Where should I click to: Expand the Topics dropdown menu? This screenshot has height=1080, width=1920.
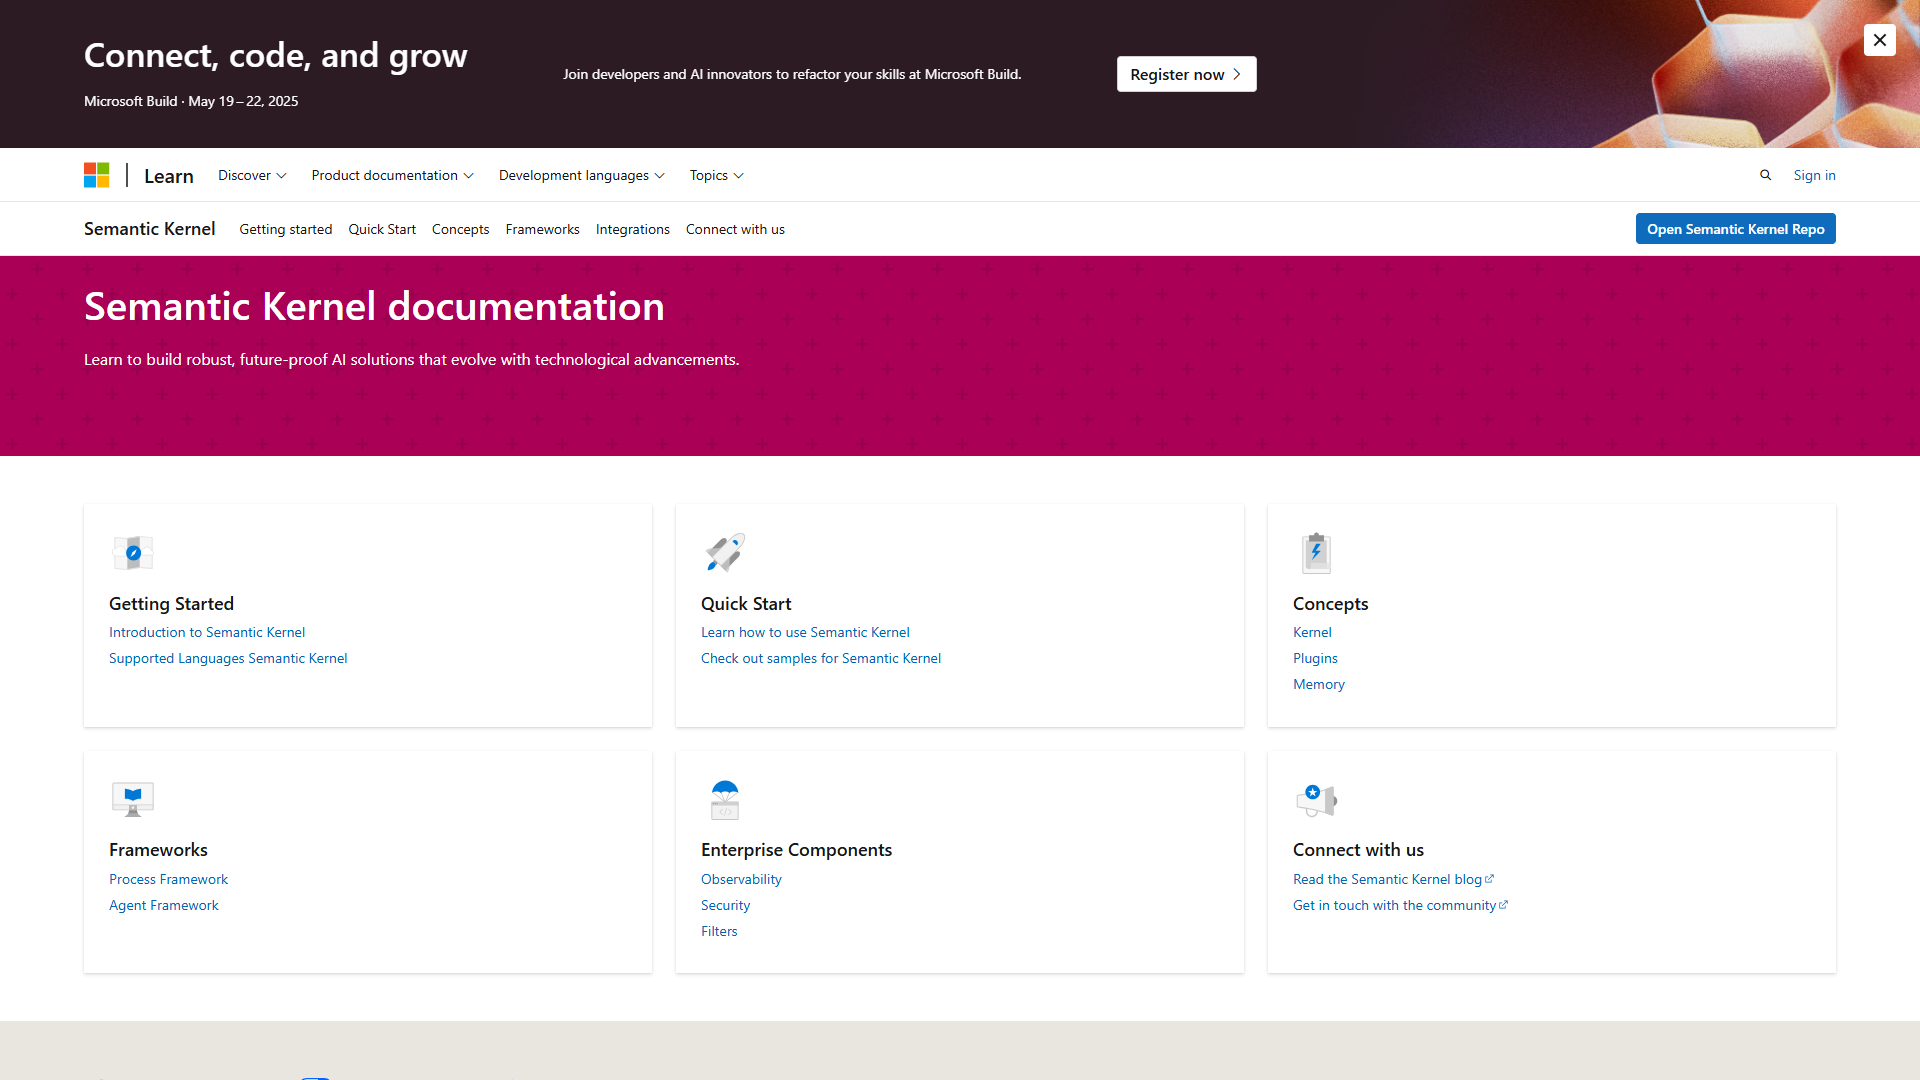tap(716, 175)
